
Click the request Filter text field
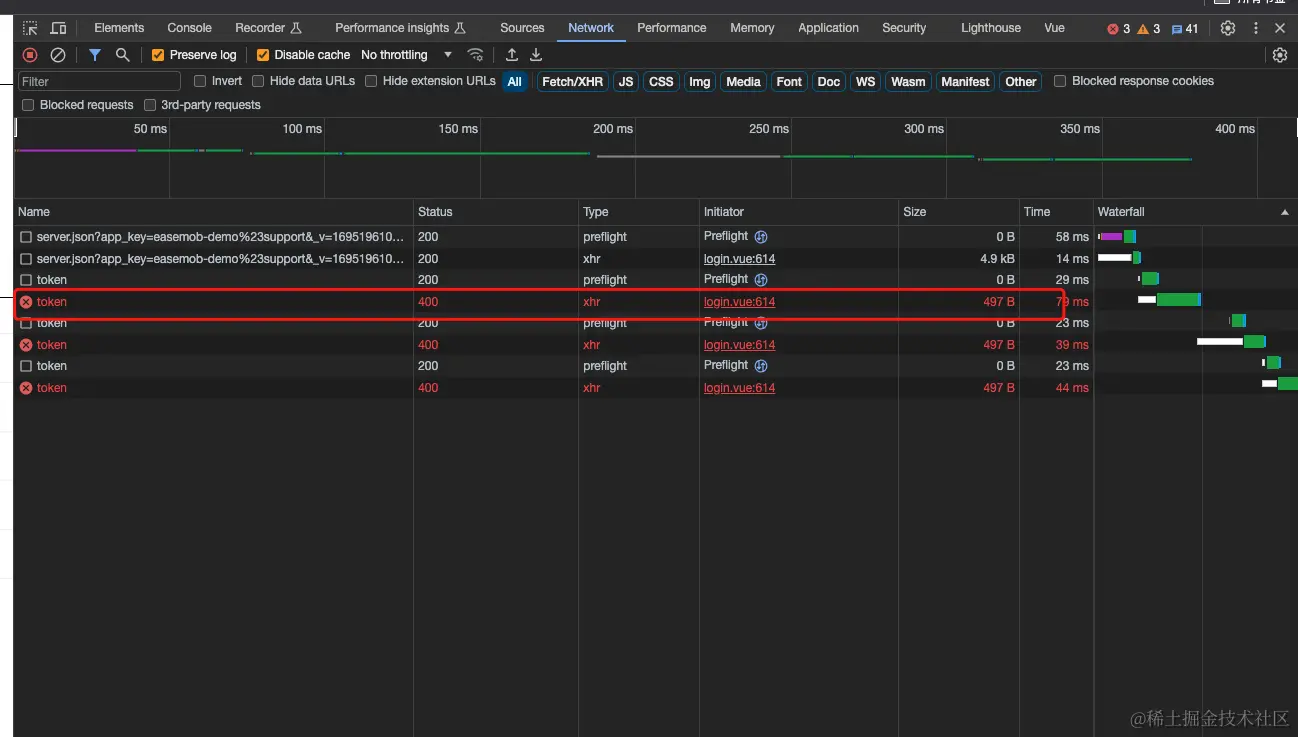point(99,81)
